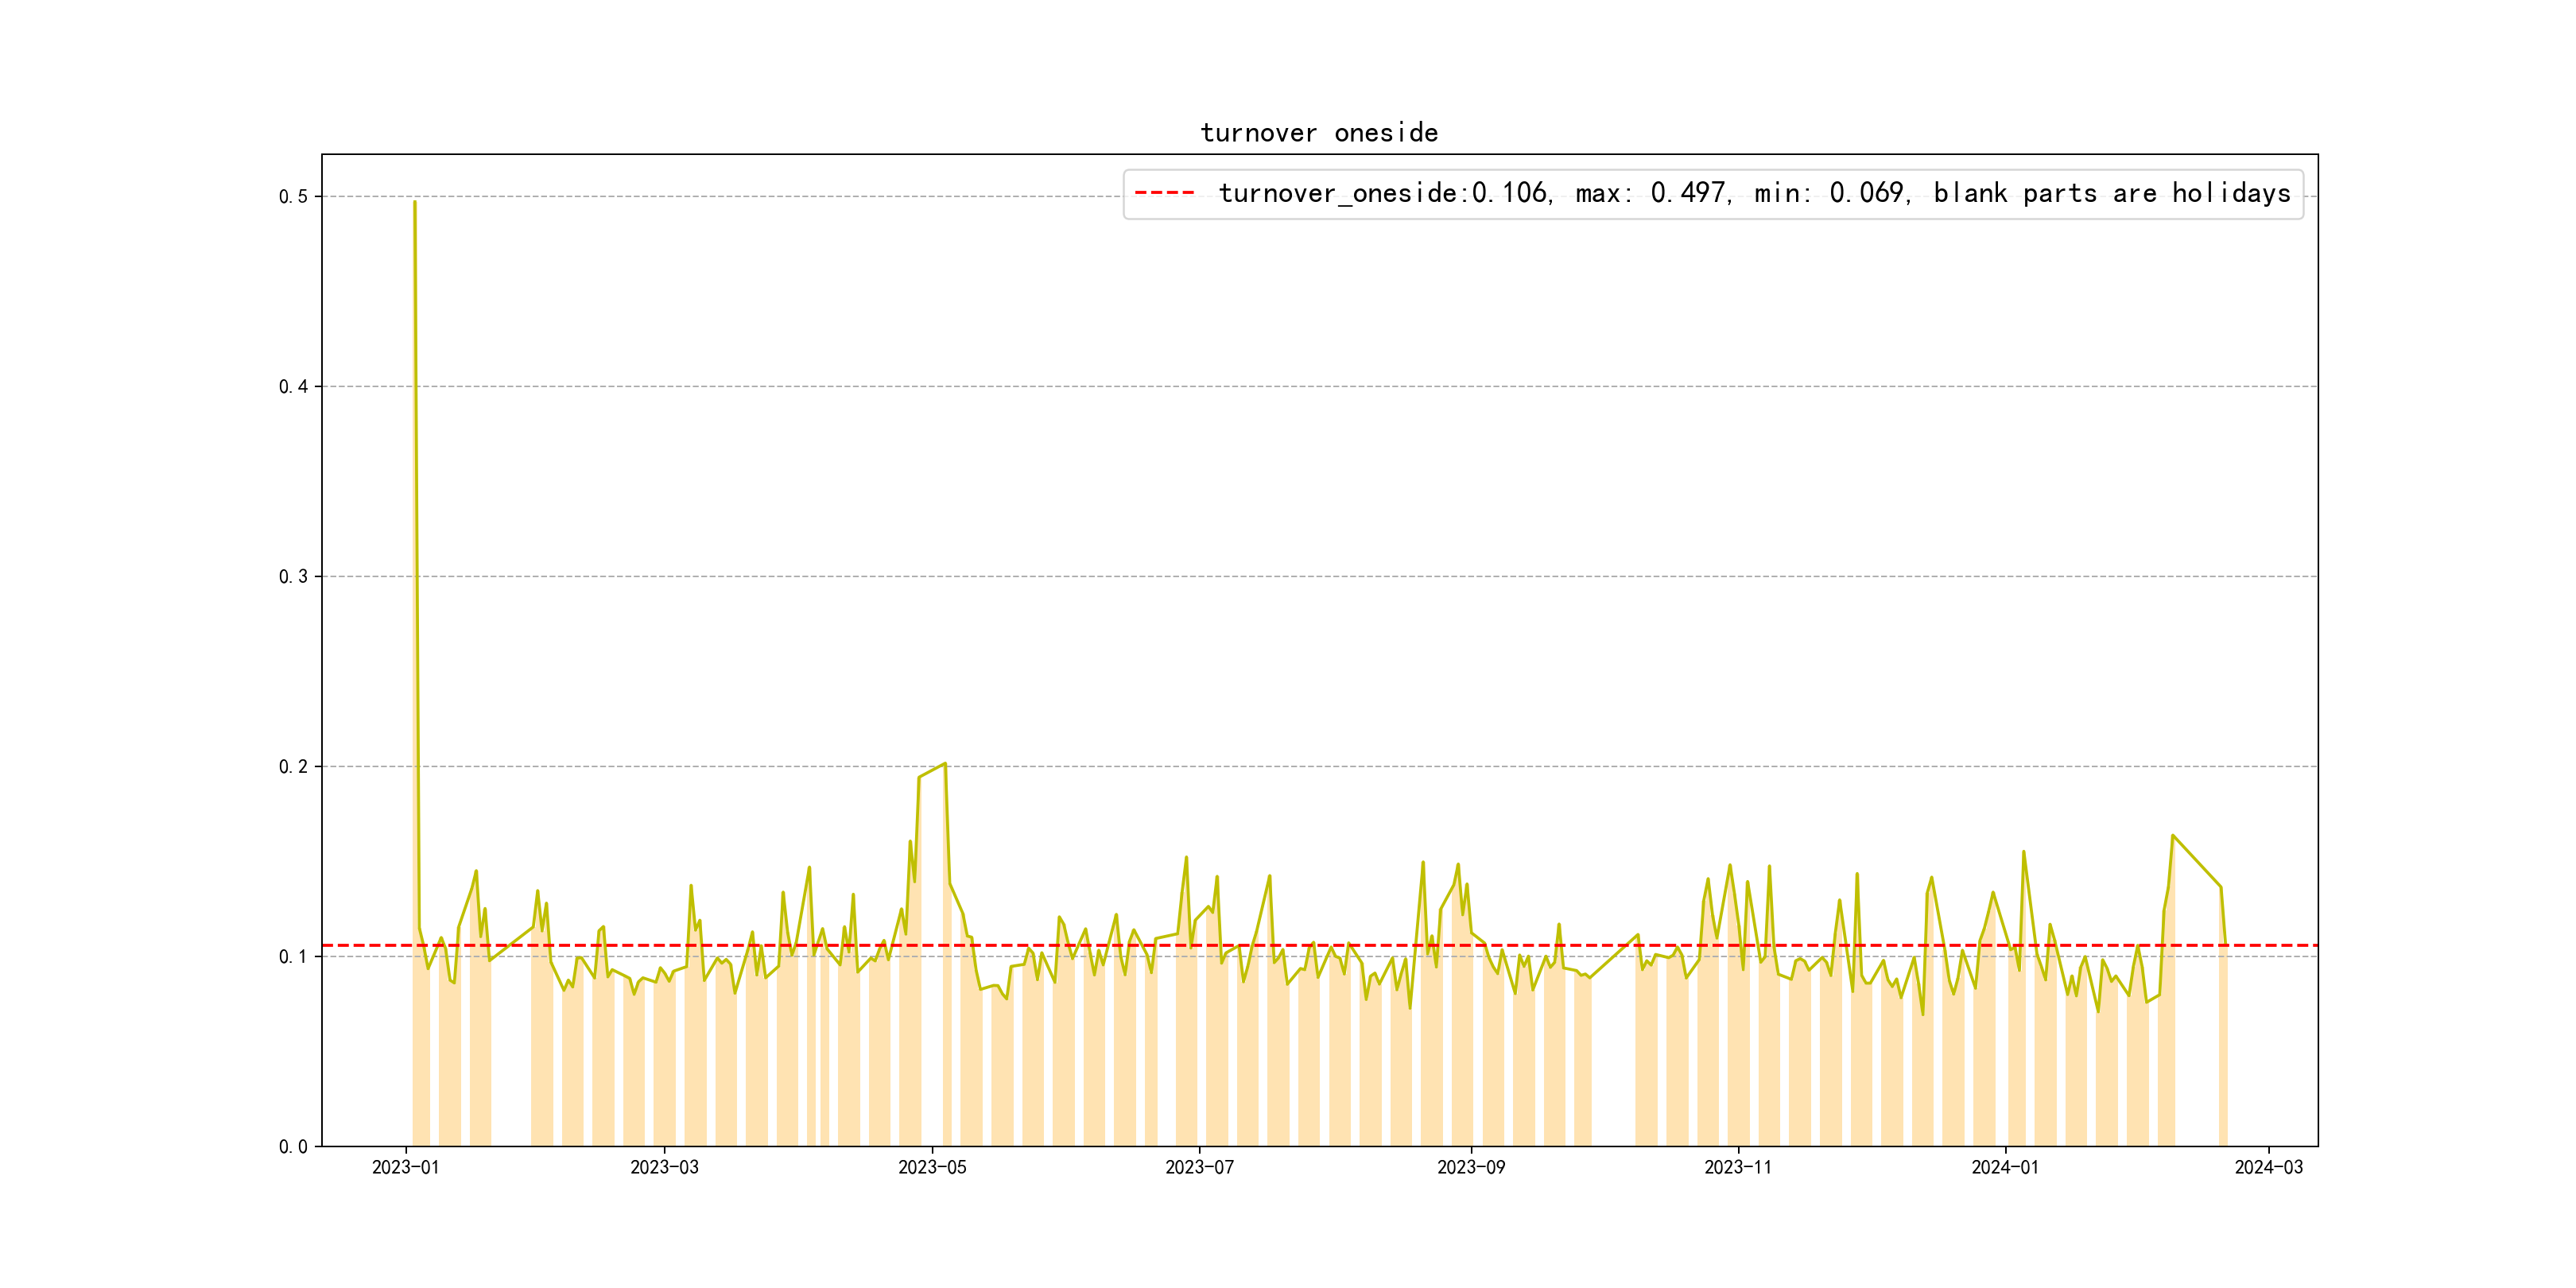Click the chart title 'turnover oneside'

[x=1318, y=133]
